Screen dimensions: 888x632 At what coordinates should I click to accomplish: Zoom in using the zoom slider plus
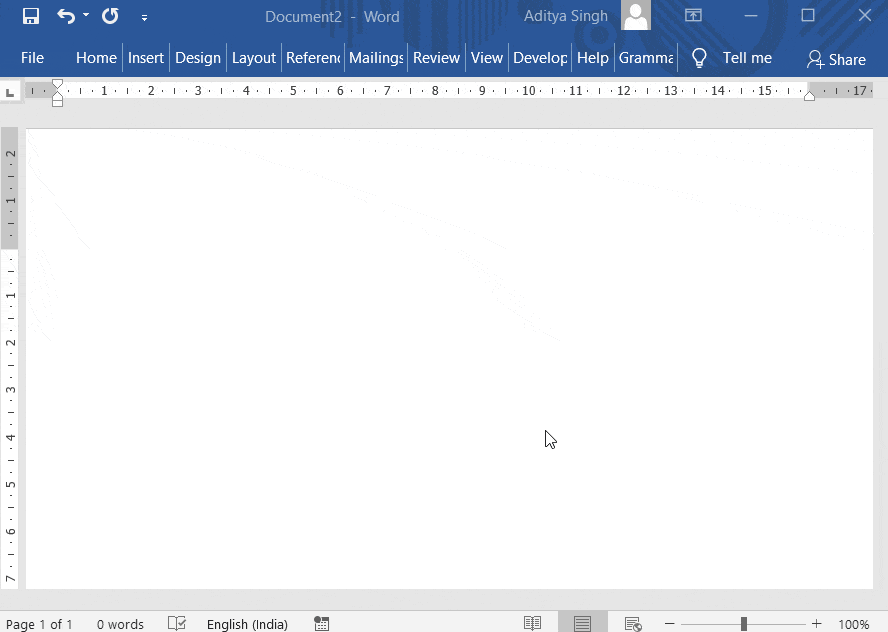click(x=815, y=623)
